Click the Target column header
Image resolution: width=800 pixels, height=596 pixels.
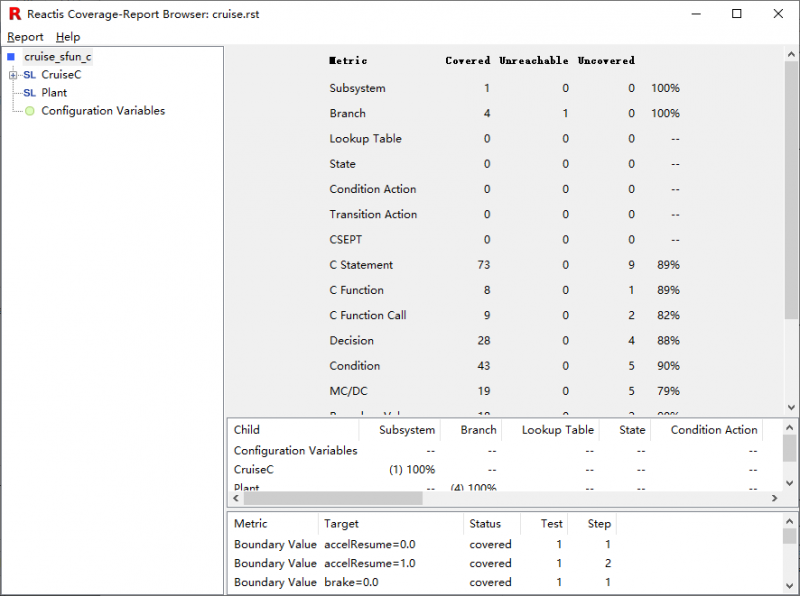341,523
